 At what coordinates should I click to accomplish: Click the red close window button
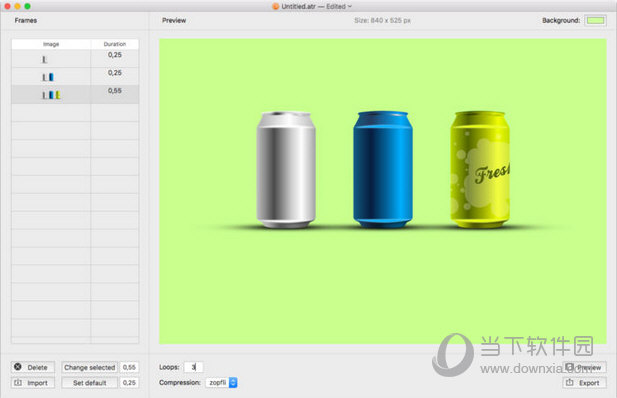pyautogui.click(x=7, y=6)
